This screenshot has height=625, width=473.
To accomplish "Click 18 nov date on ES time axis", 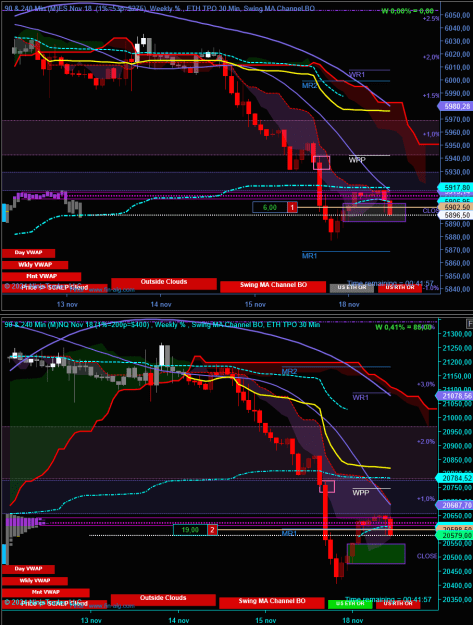I will [349, 305].
